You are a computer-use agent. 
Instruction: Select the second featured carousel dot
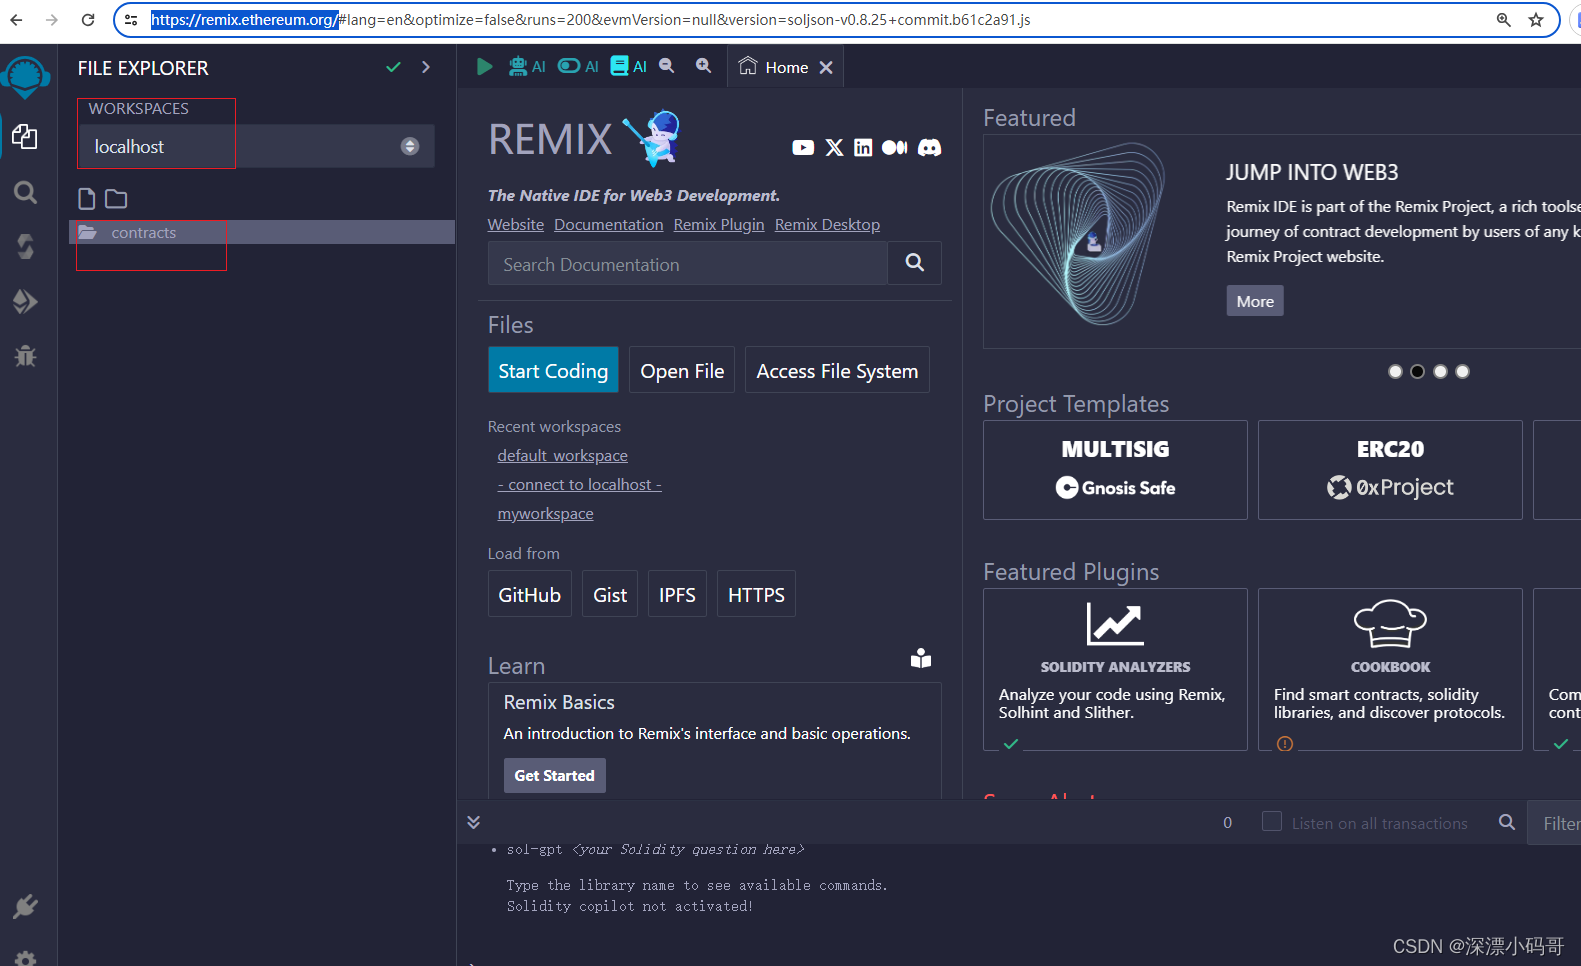click(x=1417, y=371)
